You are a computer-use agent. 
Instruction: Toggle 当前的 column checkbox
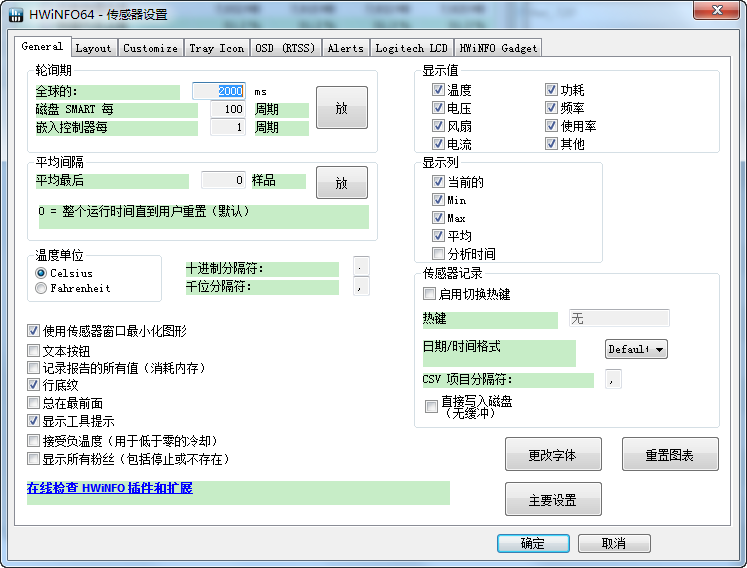coord(438,182)
